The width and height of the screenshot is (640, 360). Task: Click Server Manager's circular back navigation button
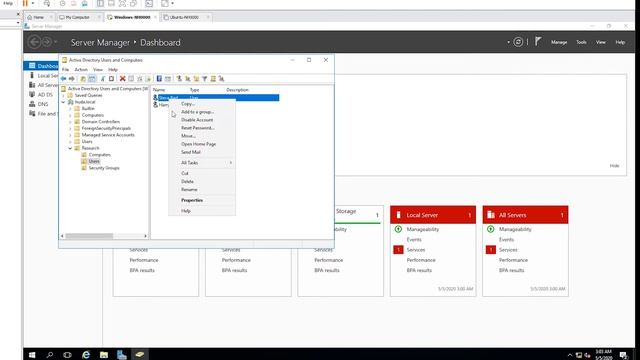[x=35, y=42]
